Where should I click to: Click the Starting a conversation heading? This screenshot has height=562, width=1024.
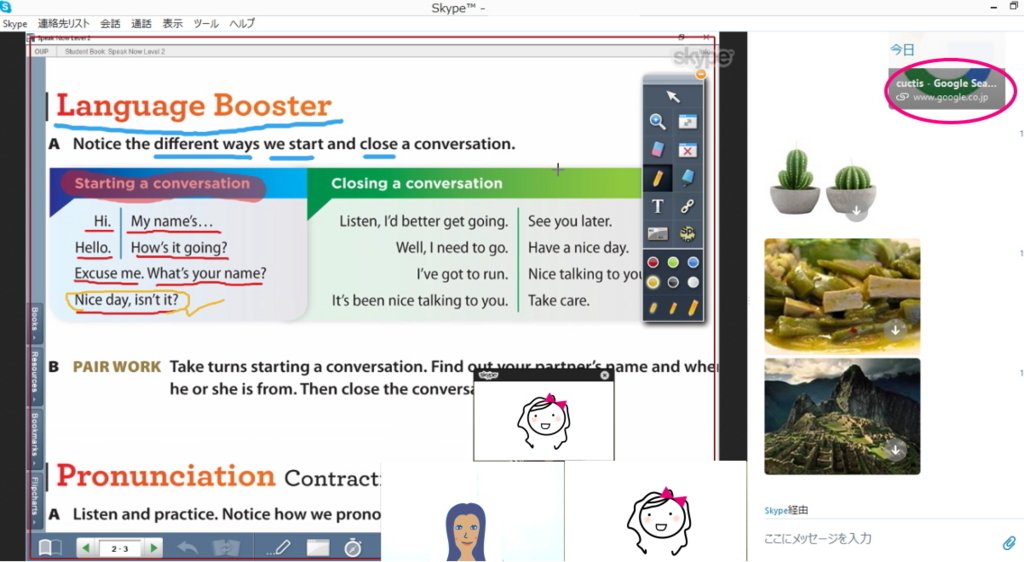click(x=162, y=183)
